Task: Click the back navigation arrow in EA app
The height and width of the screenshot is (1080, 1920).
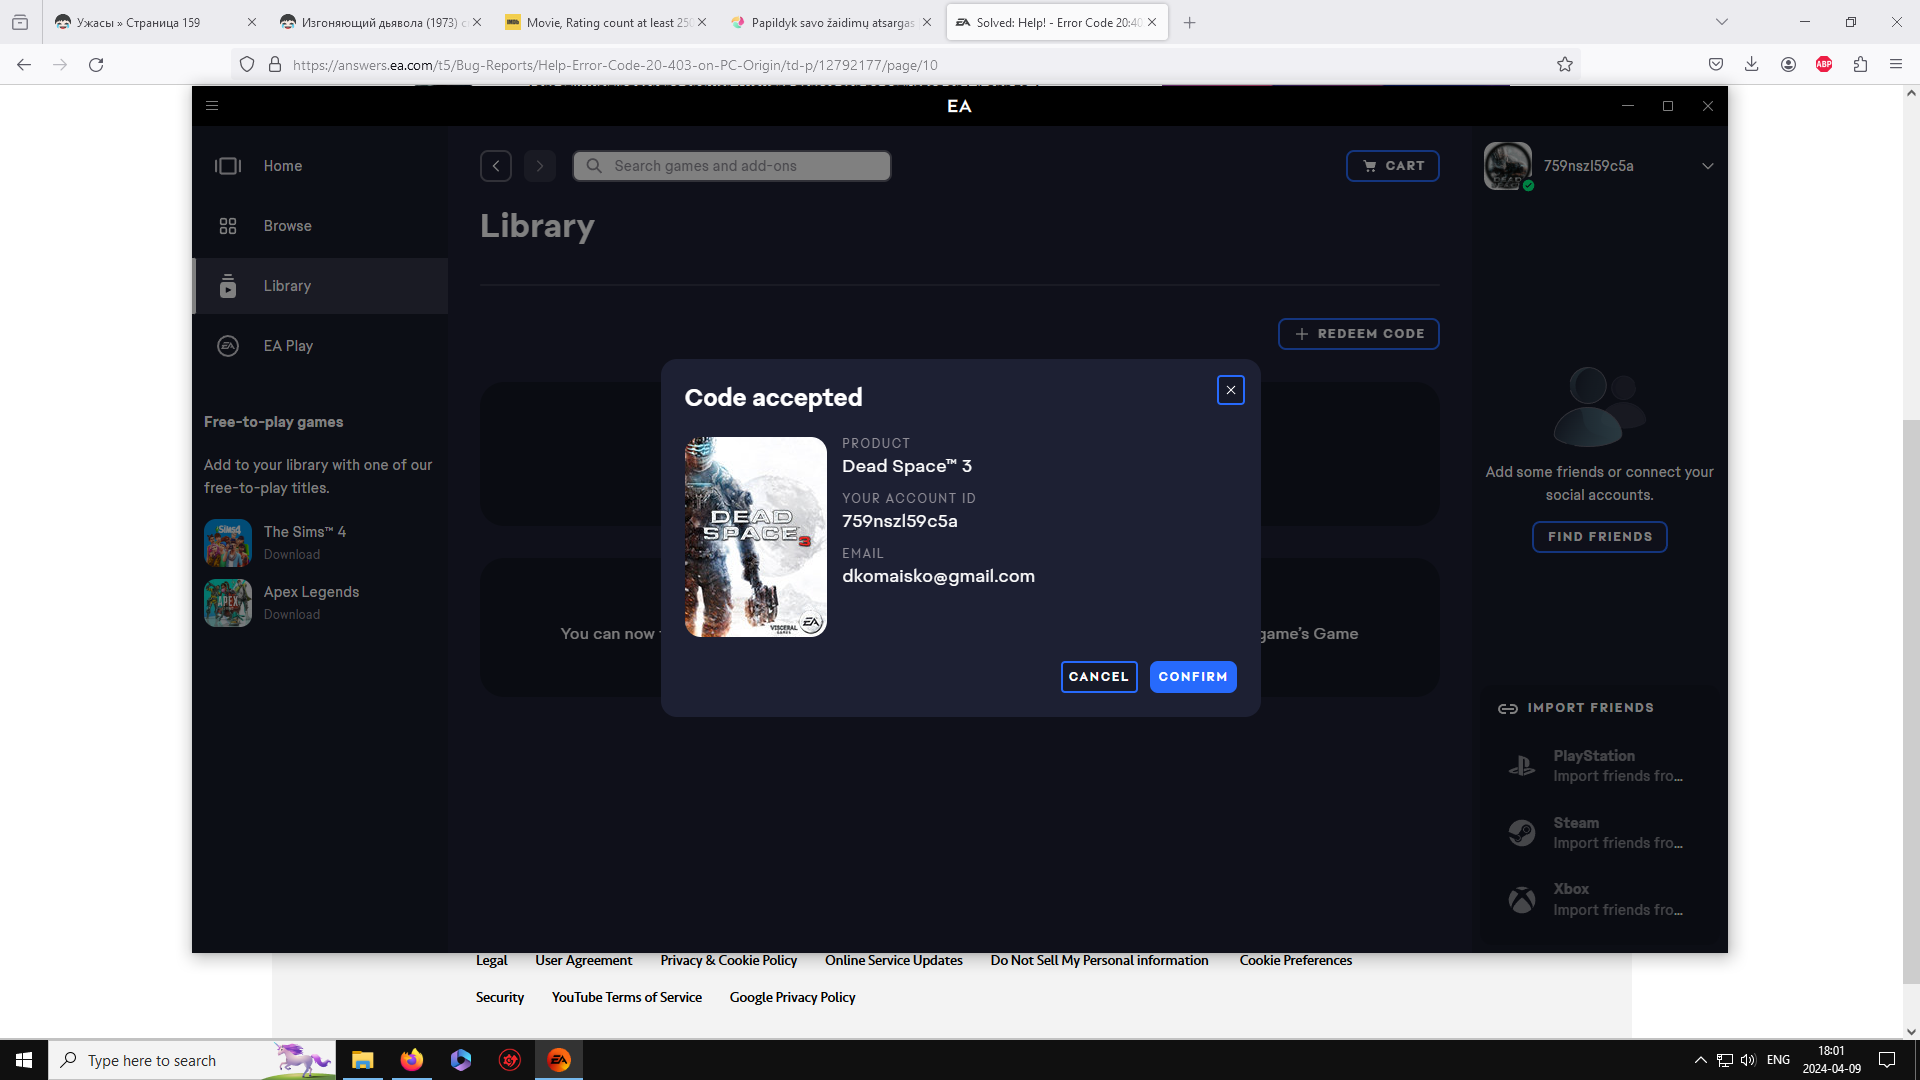Action: [x=496, y=166]
